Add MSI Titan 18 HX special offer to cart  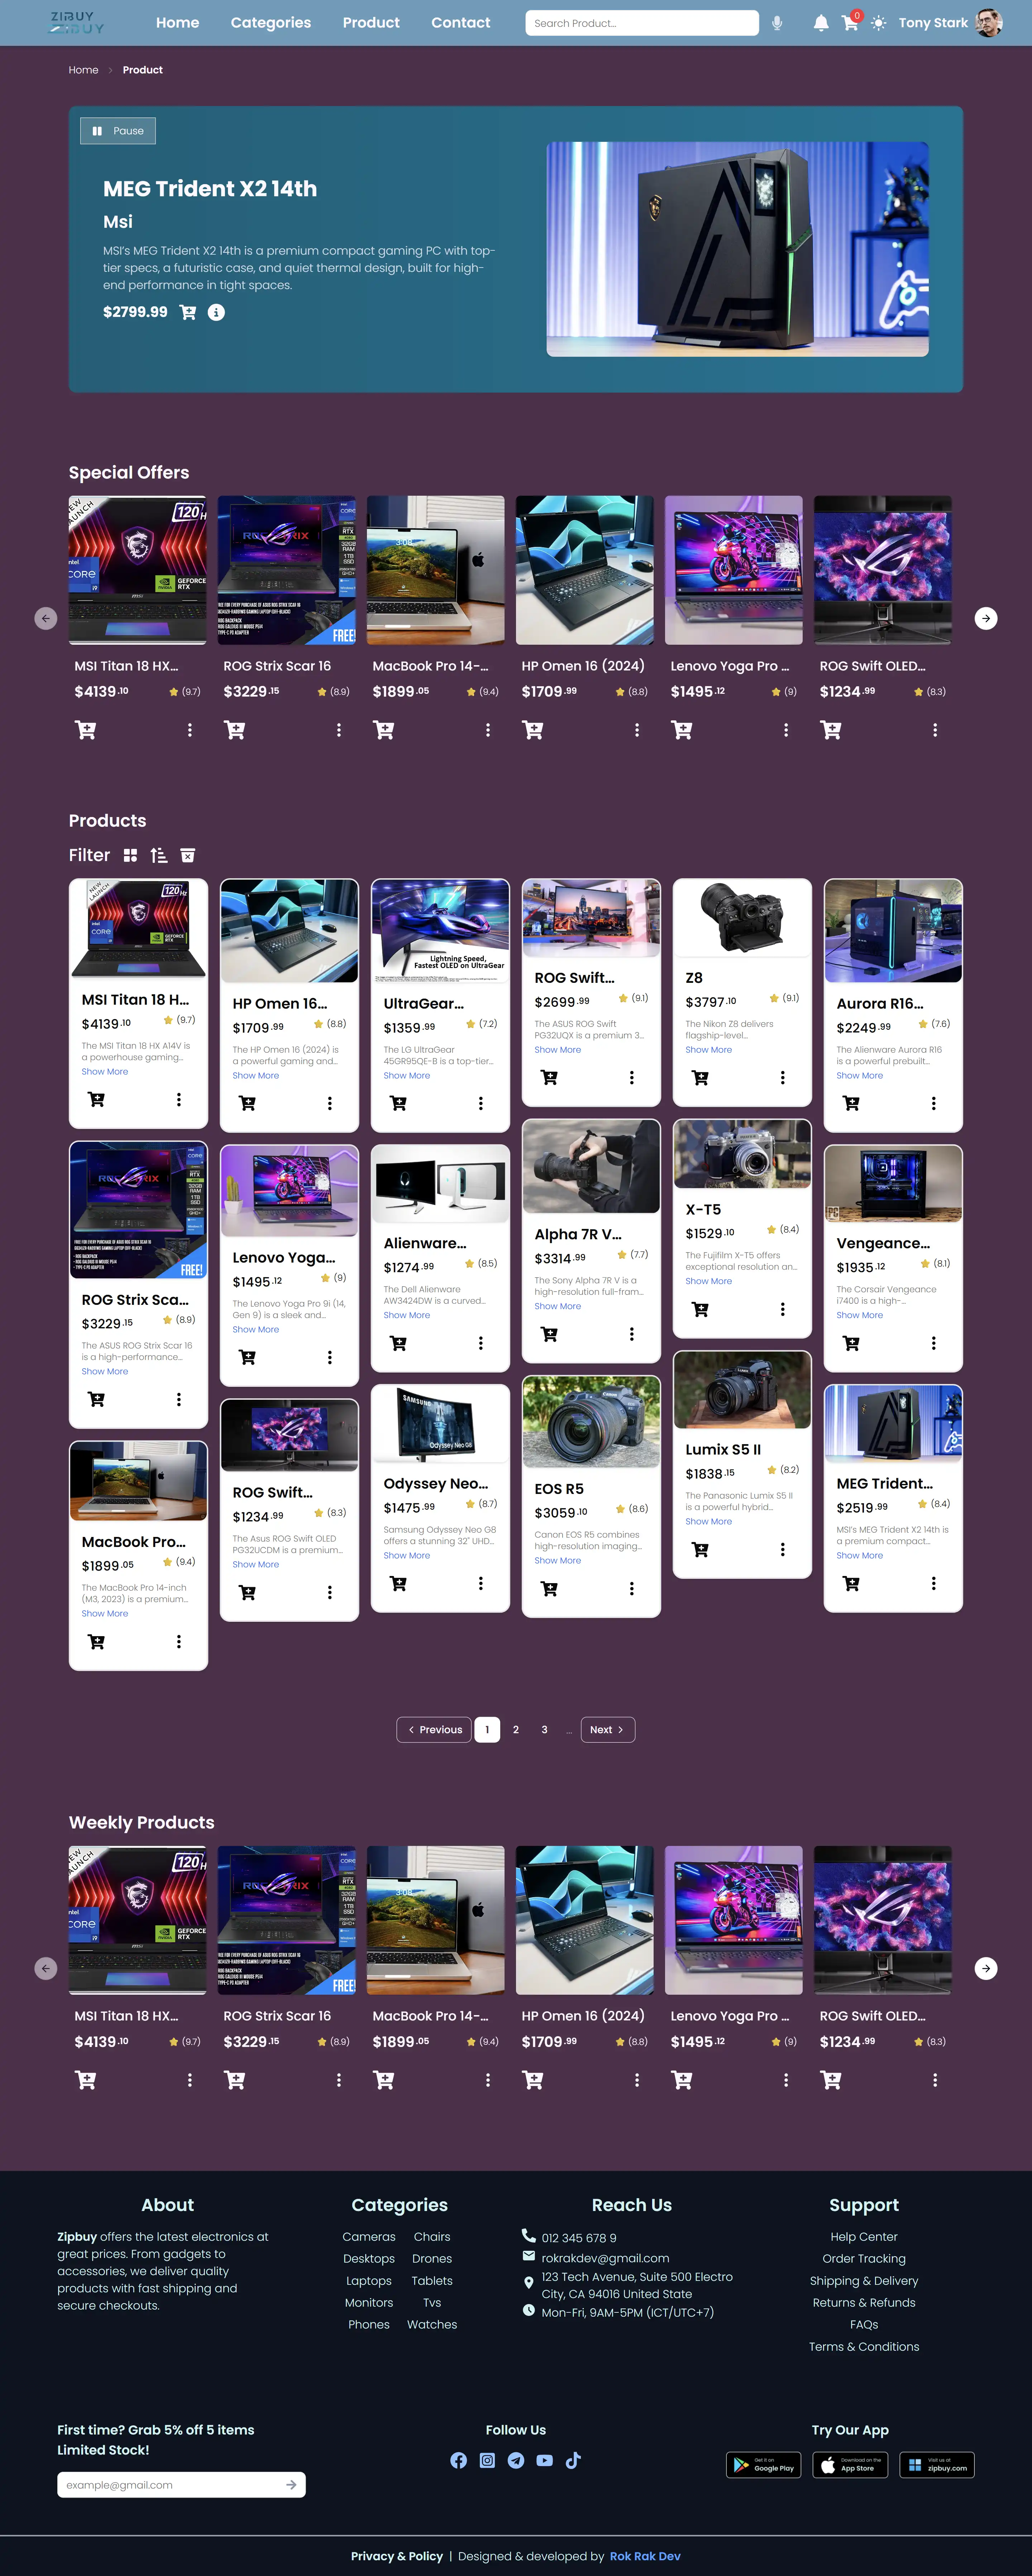pos(86,730)
